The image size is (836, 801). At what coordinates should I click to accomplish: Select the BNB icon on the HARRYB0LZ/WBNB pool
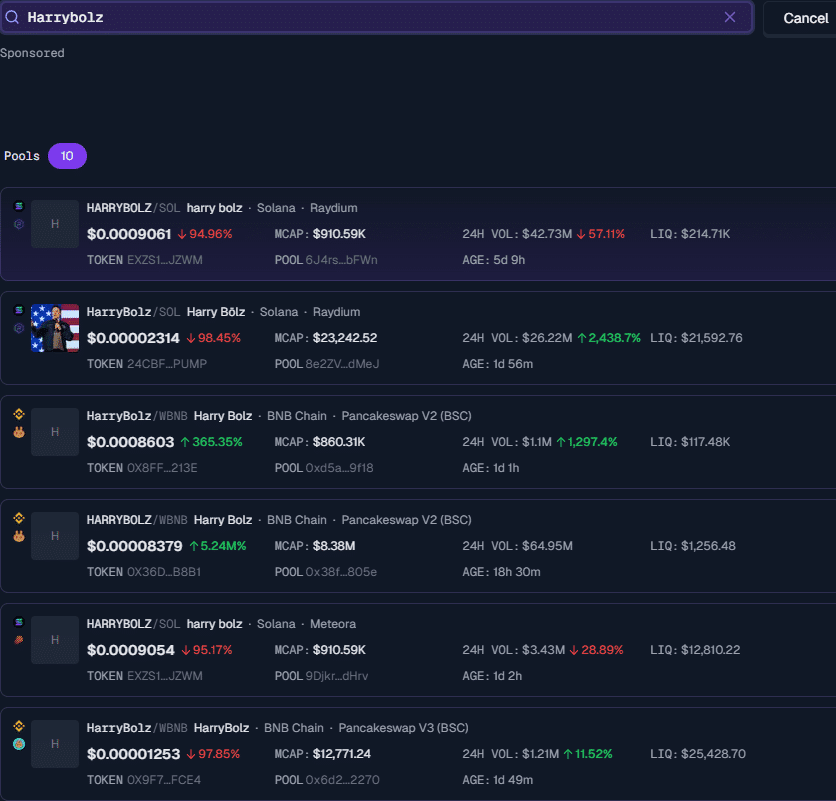[18, 519]
